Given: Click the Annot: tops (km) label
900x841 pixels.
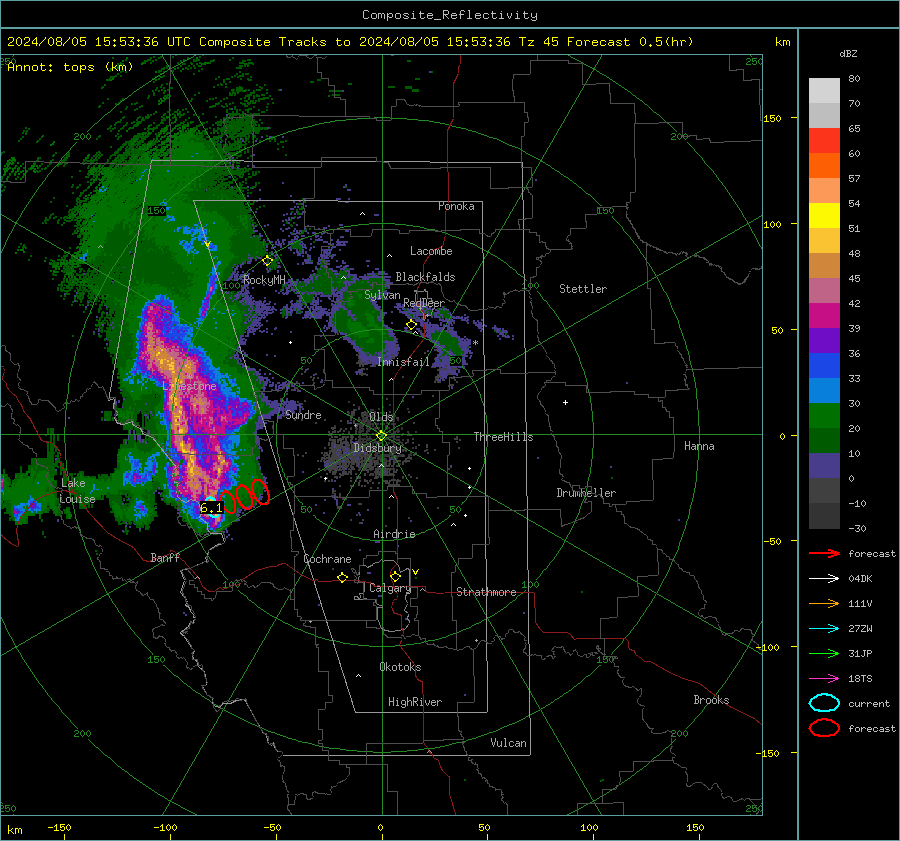Looking at the screenshot, I should tap(70, 67).
